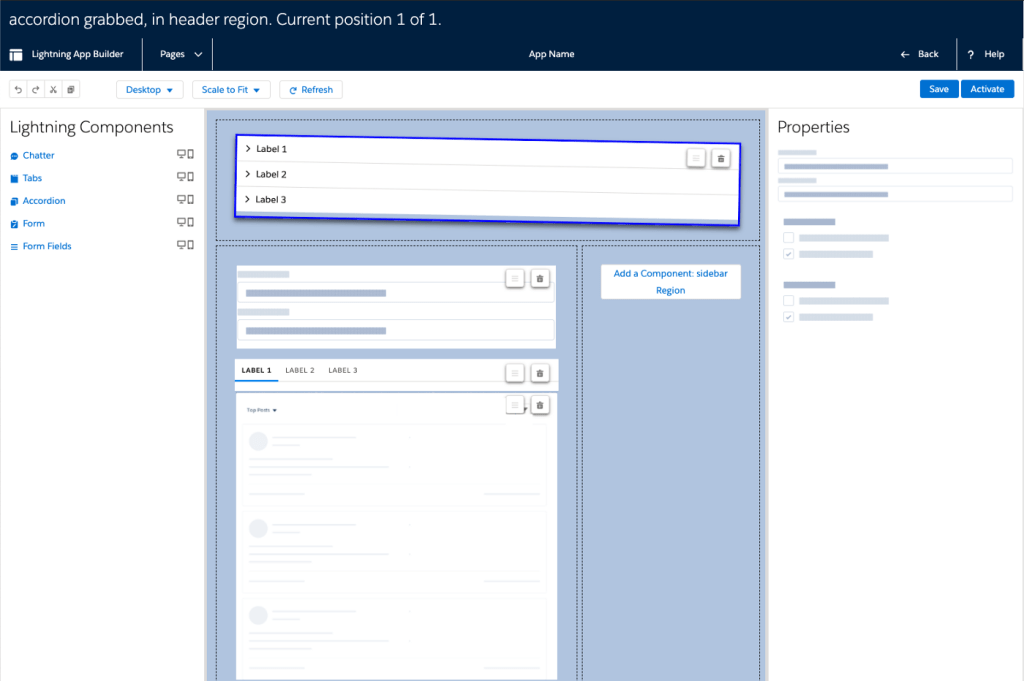Select Accordion in Lightning Components list
Screen dimensions: 1024x681
point(44,200)
